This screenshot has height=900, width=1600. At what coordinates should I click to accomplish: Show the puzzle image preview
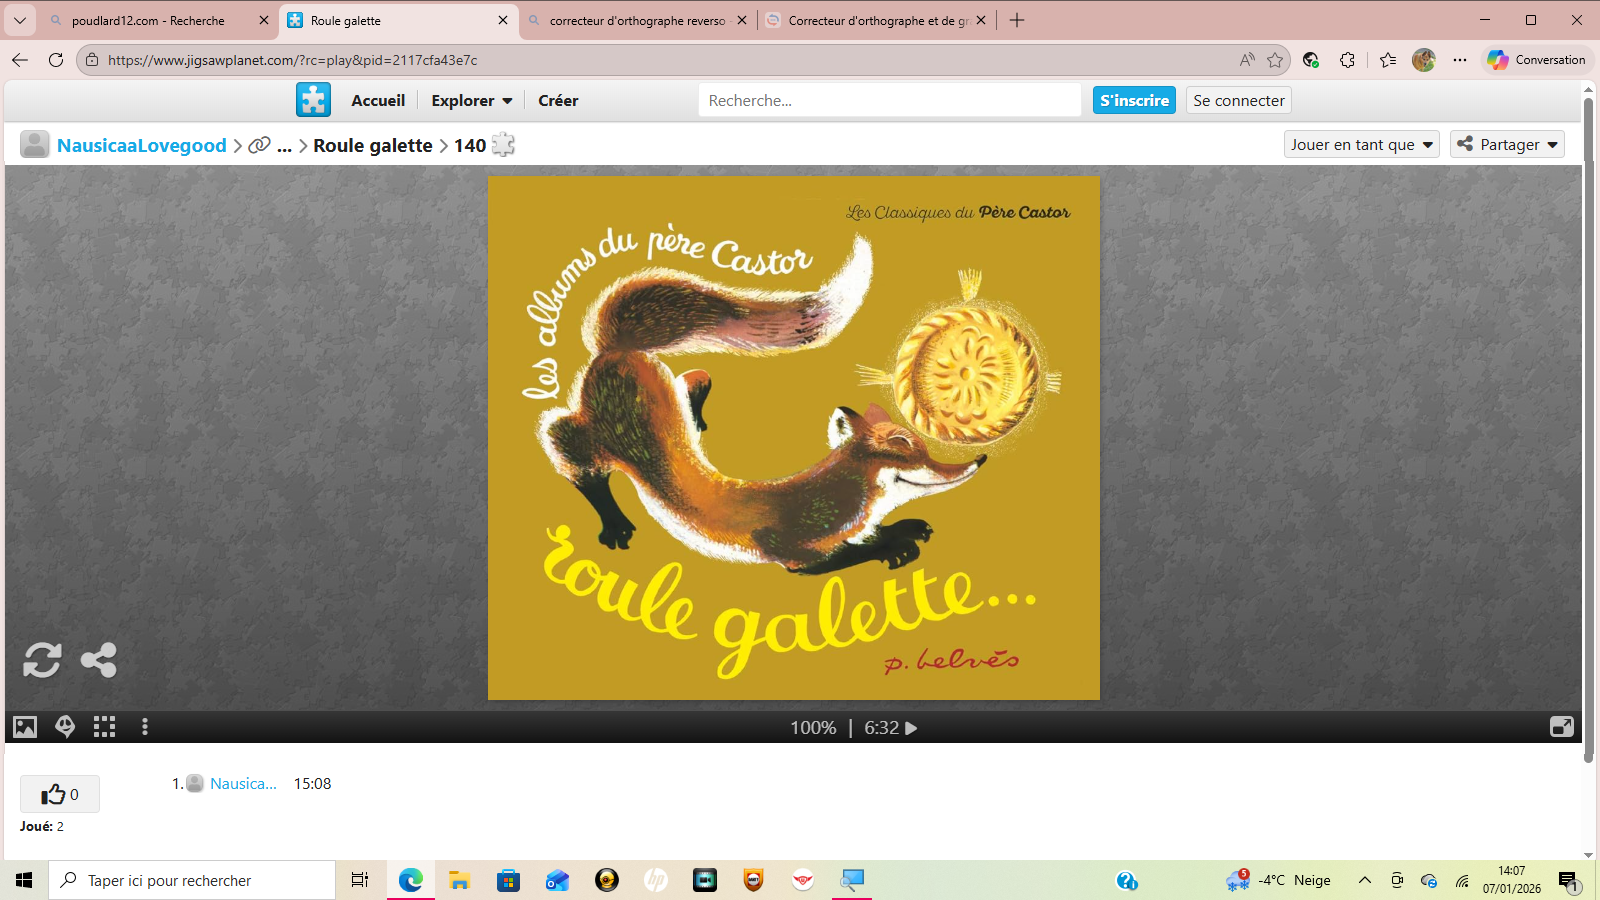point(25,727)
